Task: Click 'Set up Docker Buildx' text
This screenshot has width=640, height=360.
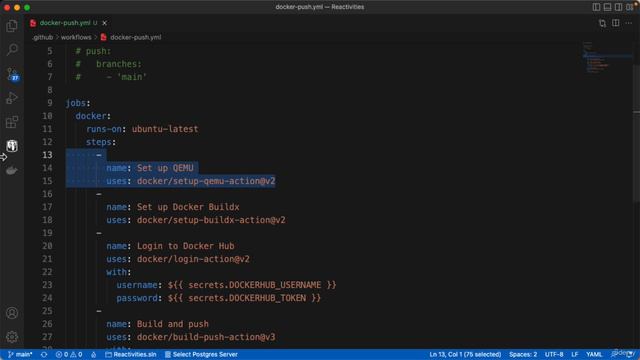Action: coord(188,207)
